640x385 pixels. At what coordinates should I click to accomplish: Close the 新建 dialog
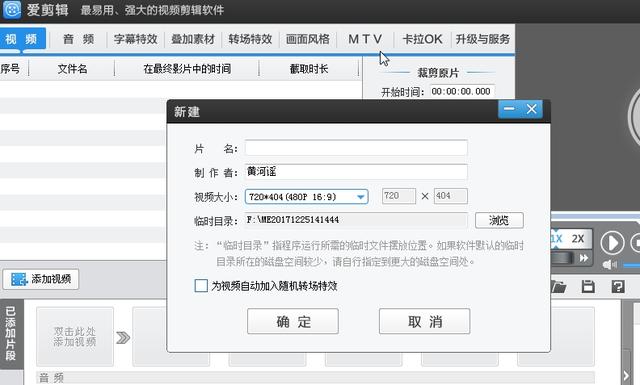click(x=531, y=109)
